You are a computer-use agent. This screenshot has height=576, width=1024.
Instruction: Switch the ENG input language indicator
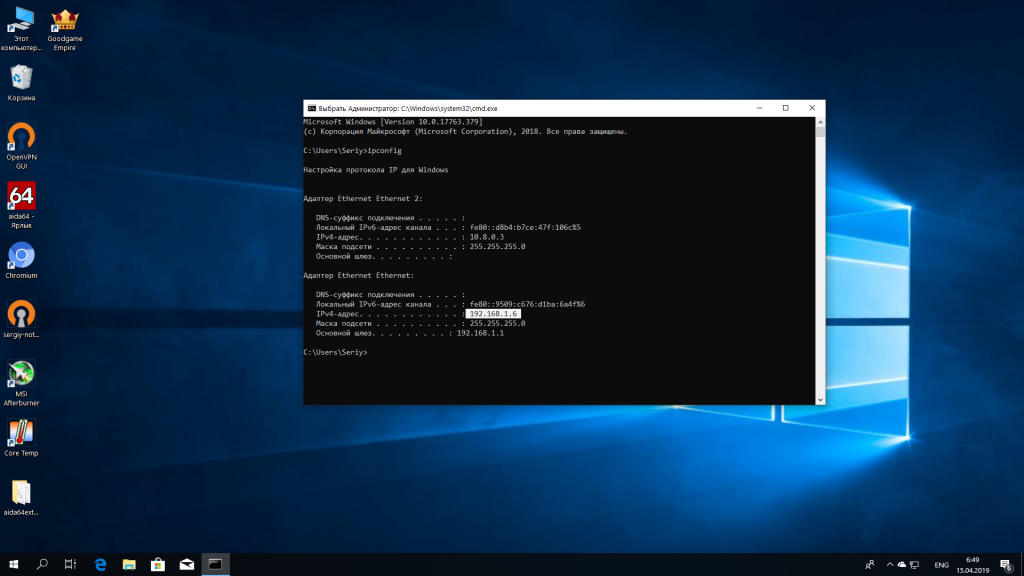941,564
